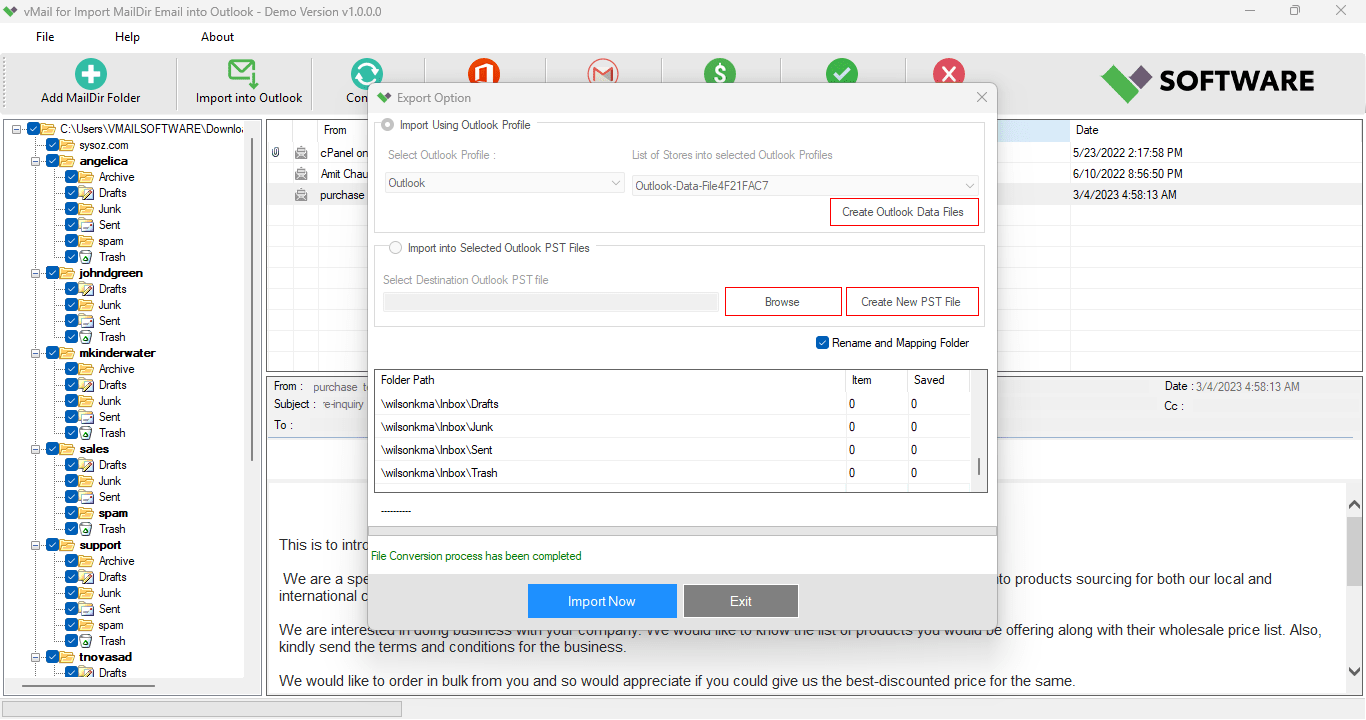This screenshot has height=720, width=1366.
Task: Click the conversion progress bar in dialog
Action: click(682, 531)
